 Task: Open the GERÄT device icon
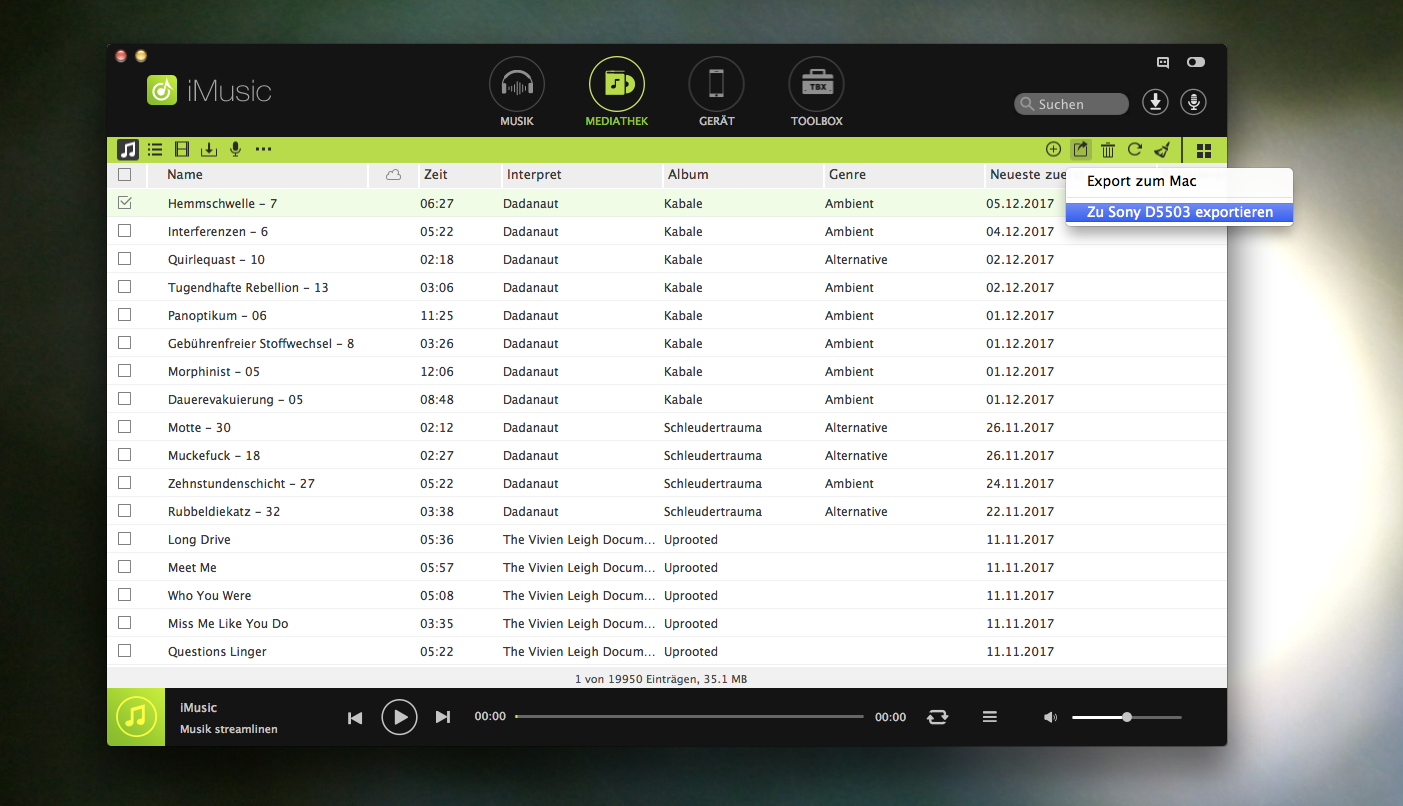pos(716,85)
